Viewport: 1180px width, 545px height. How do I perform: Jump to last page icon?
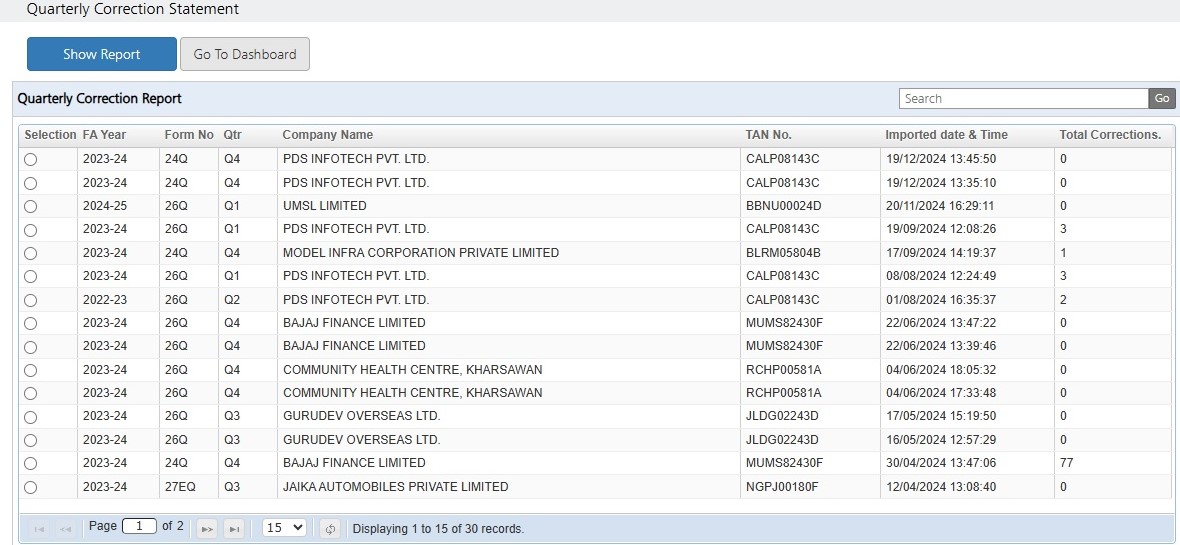(234, 529)
